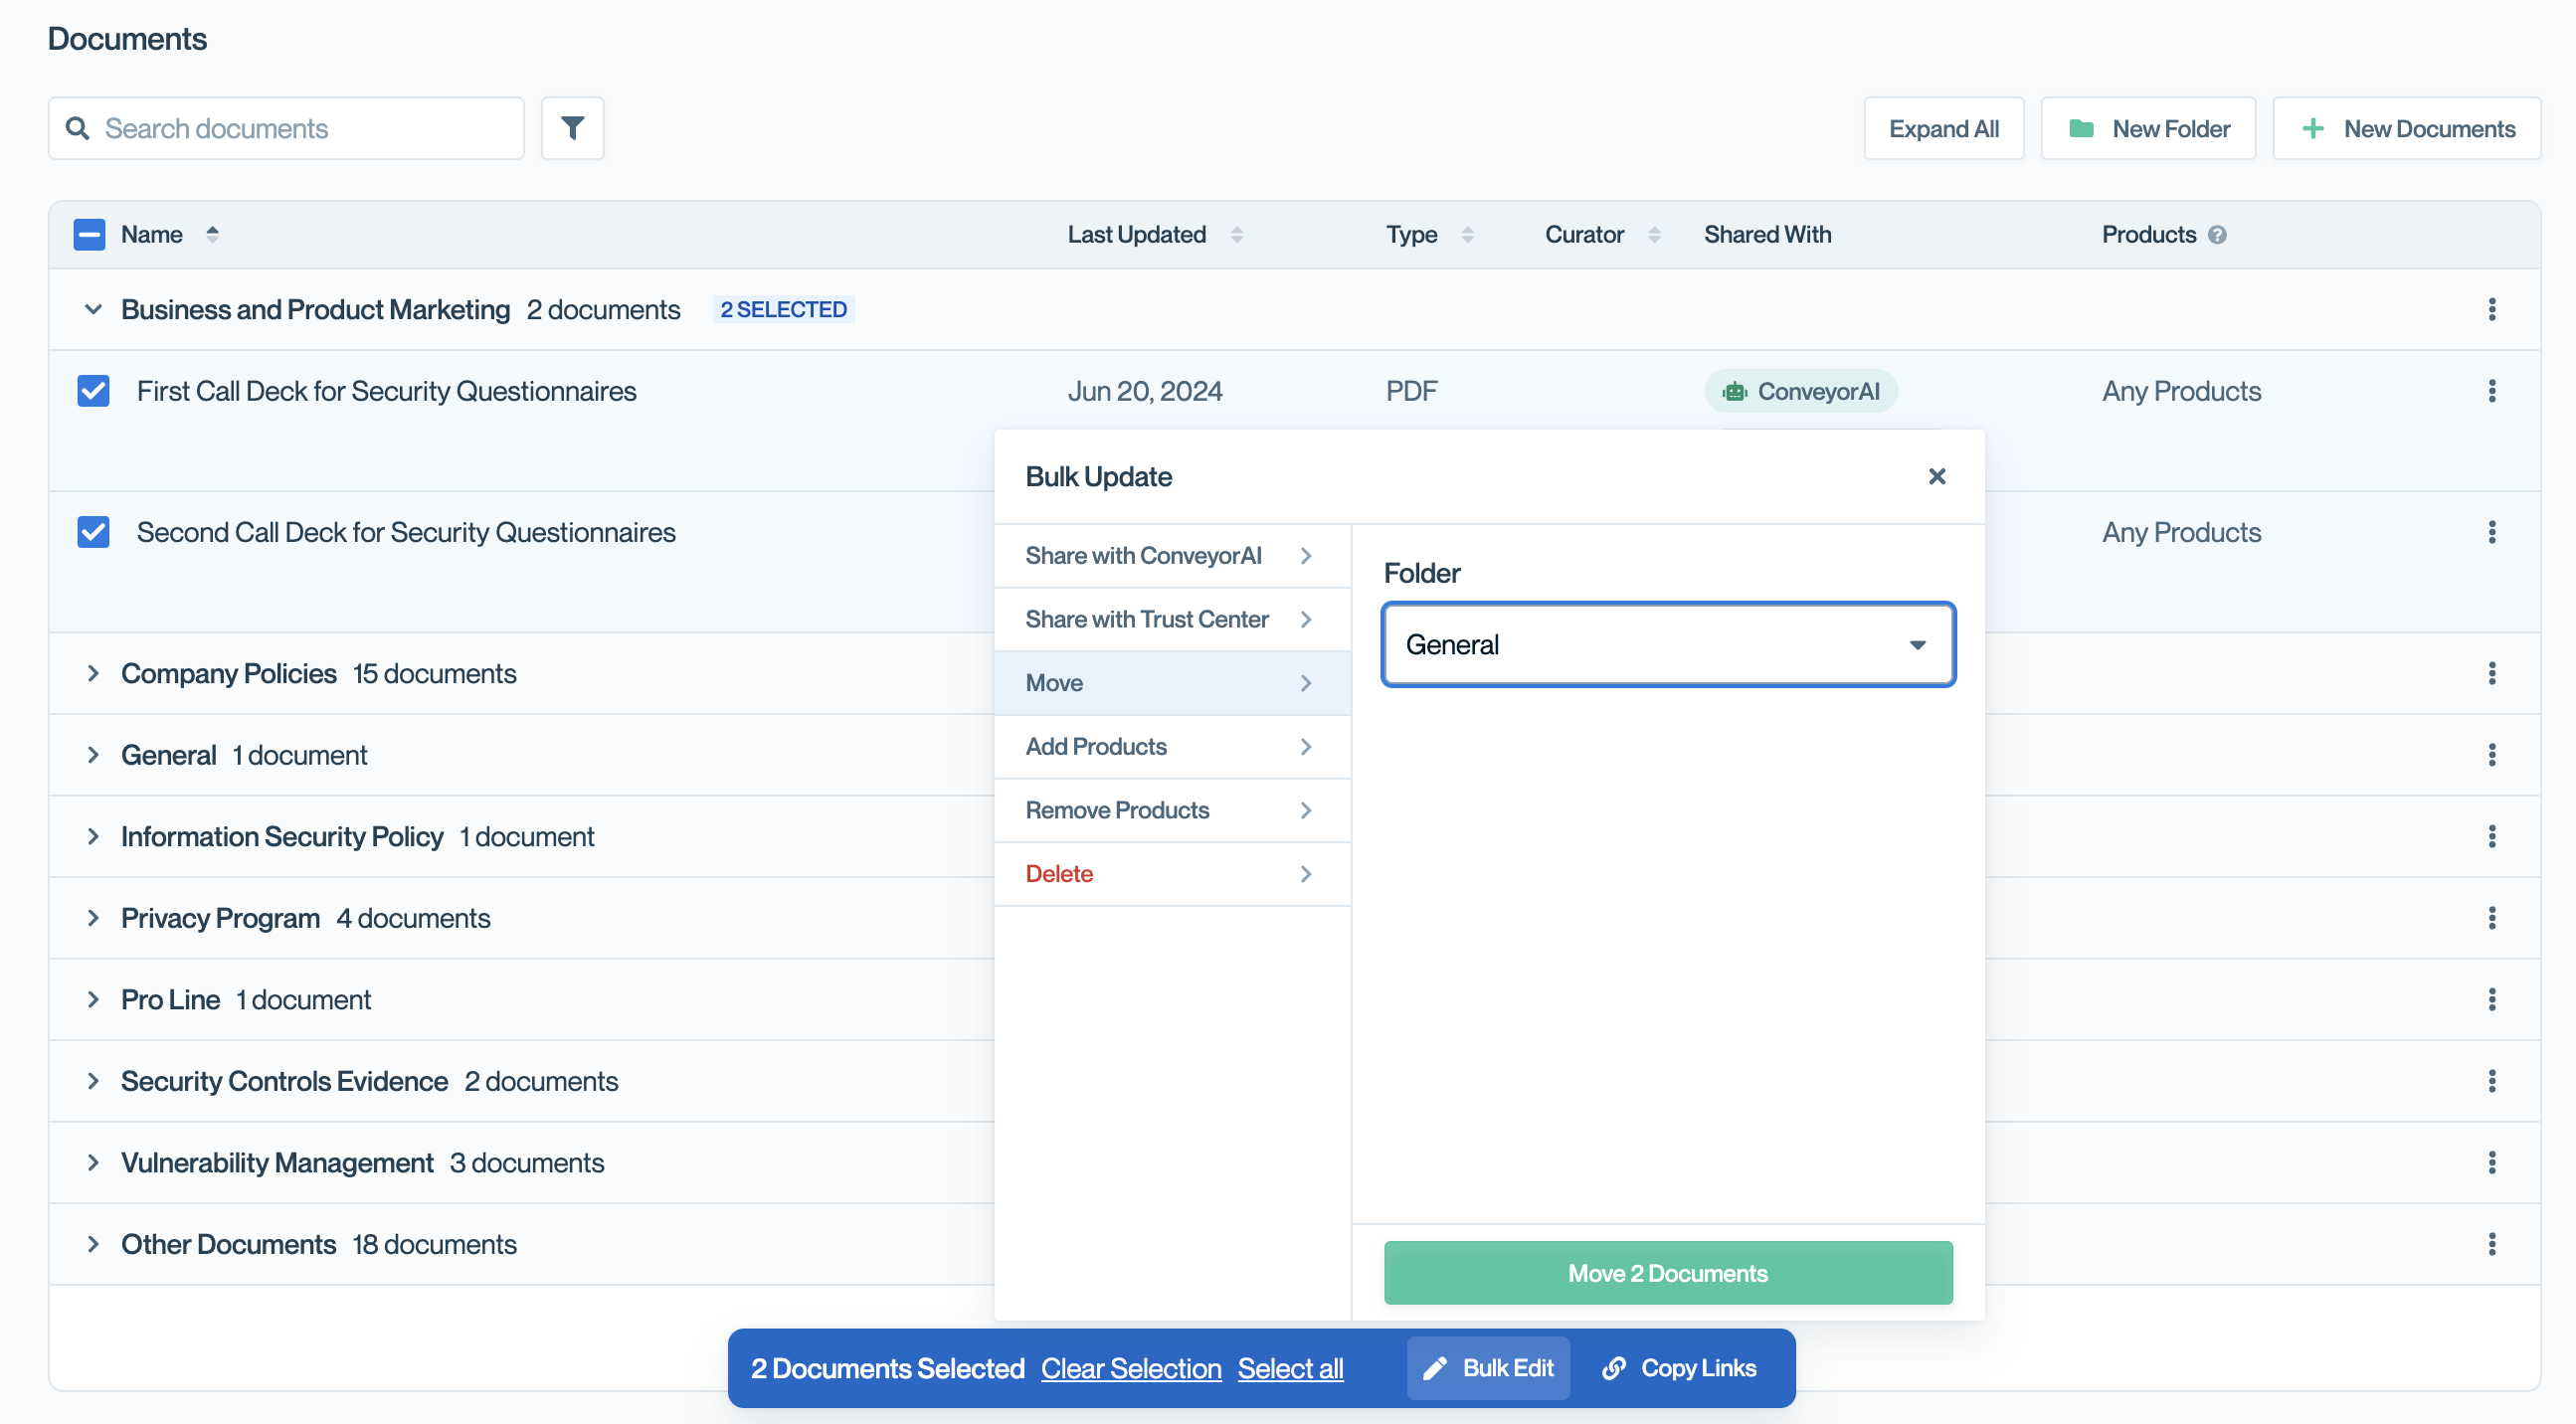Click the Products help question-mark icon

click(2217, 235)
